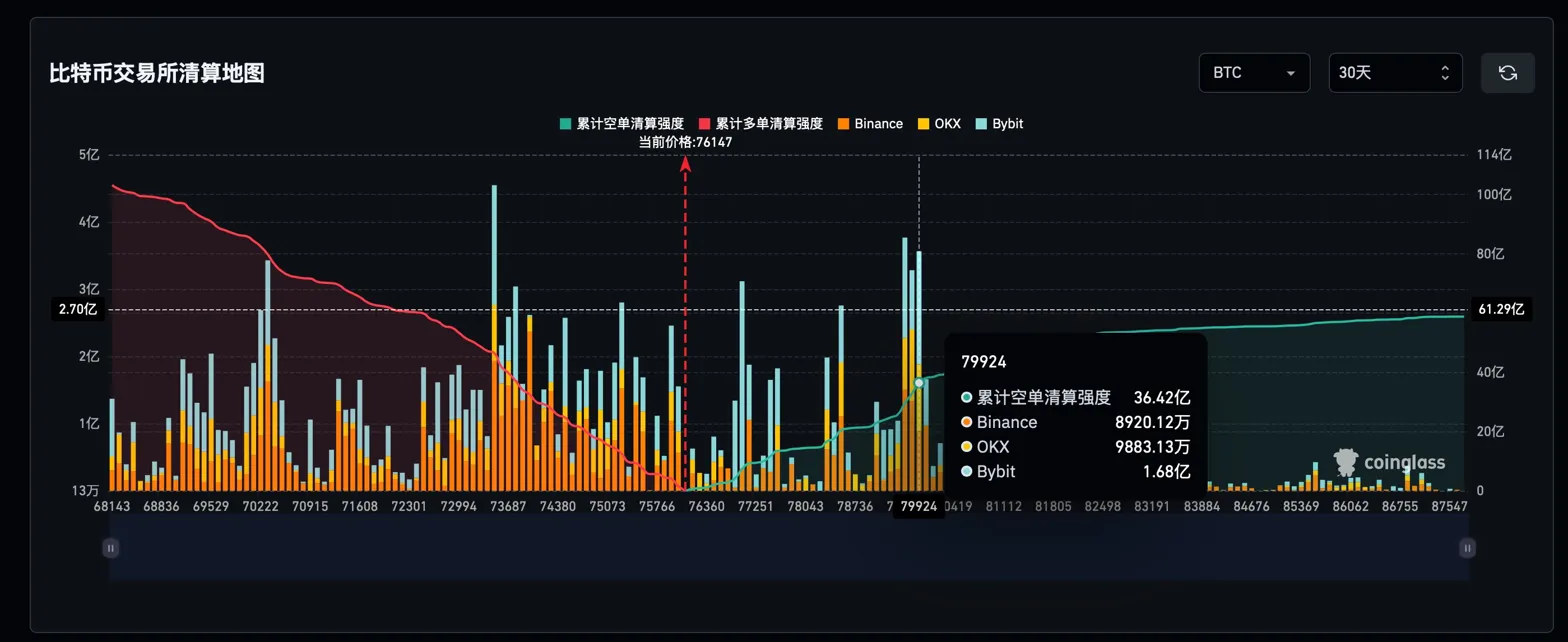Click the 68143 price axis label
This screenshot has height=642, width=1568.
[112, 507]
